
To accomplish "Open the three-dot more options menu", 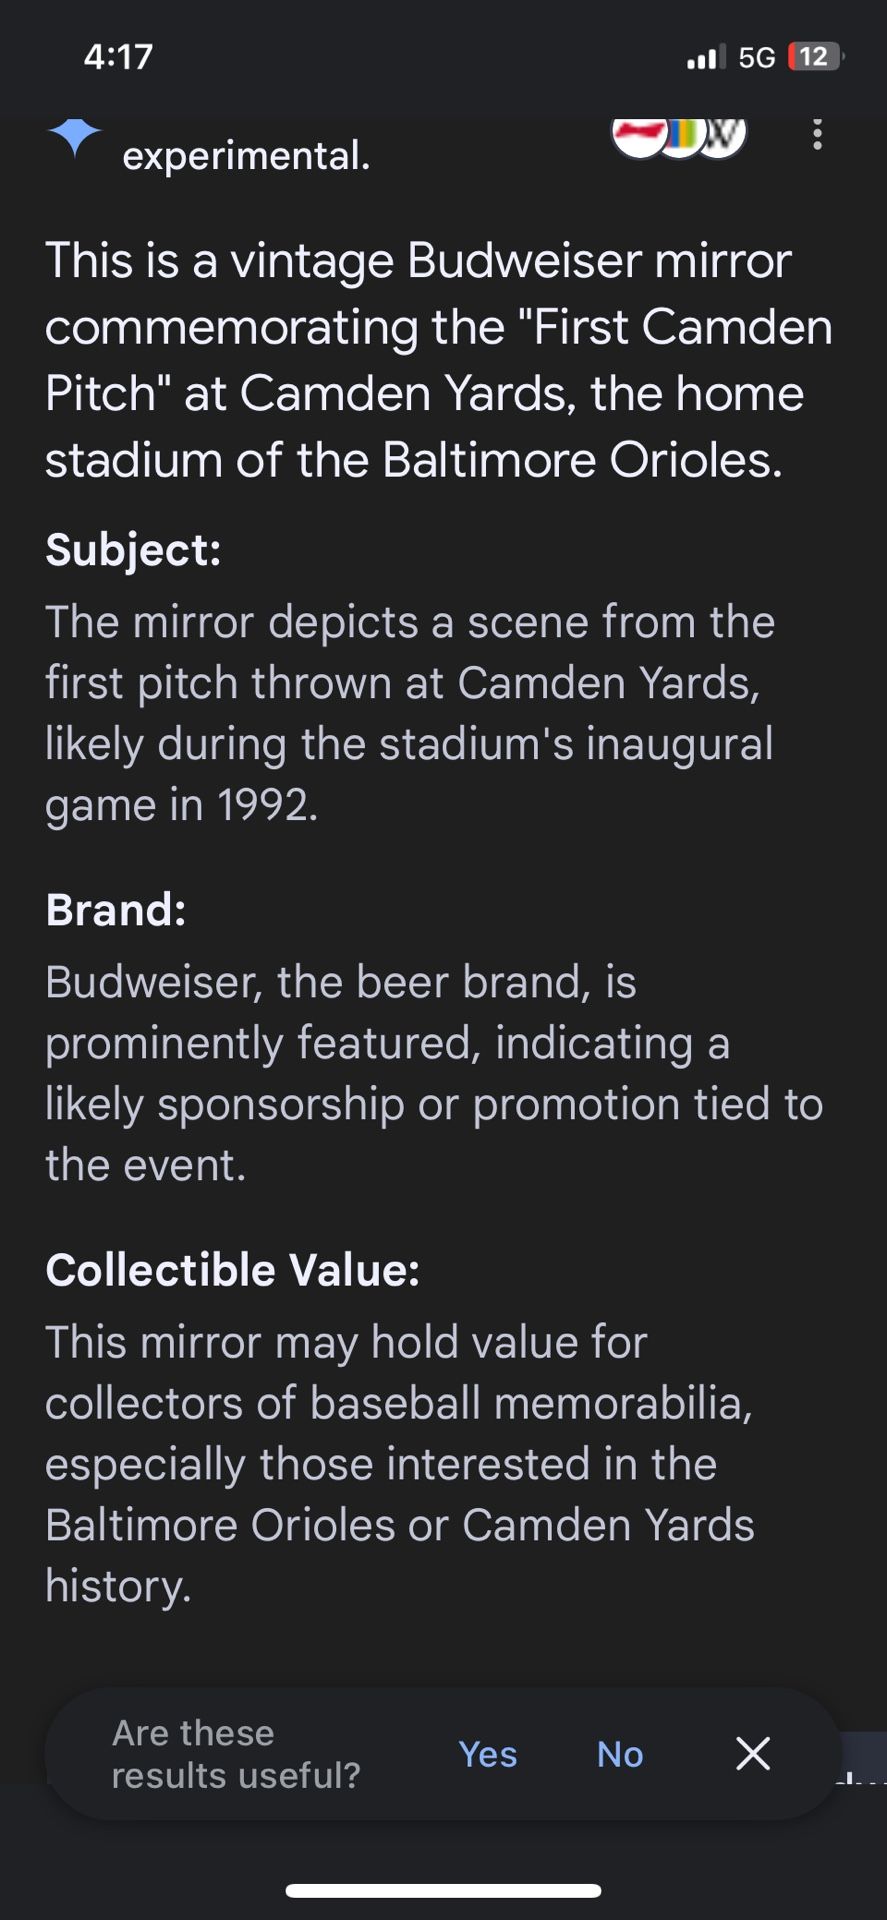I will [817, 134].
